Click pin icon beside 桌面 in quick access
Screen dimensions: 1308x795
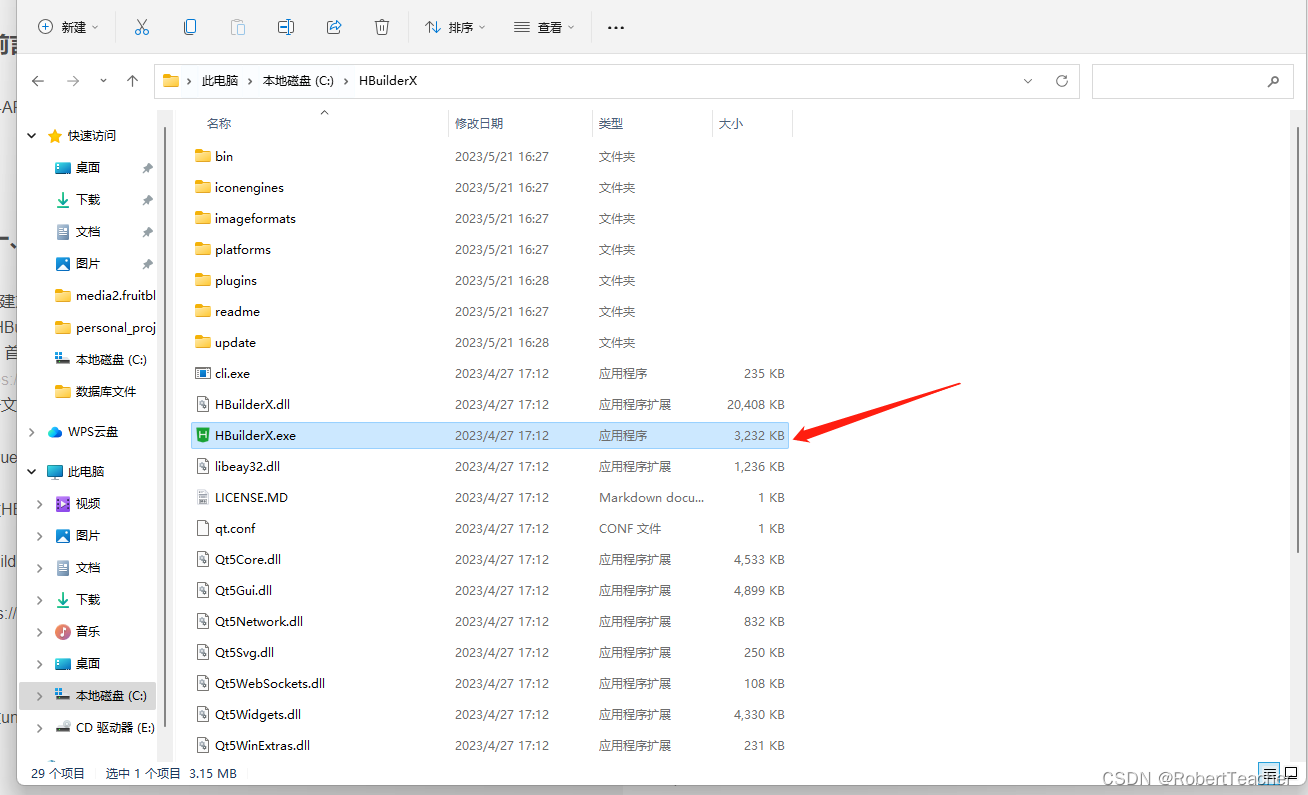point(147,168)
